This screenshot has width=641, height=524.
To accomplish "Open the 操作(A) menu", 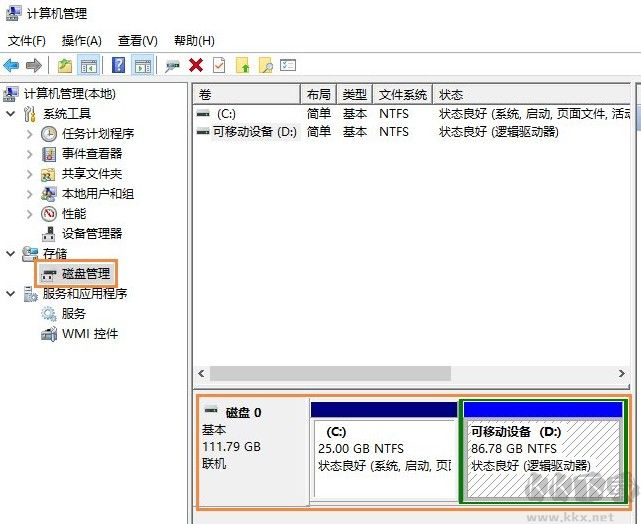I will click(81, 40).
